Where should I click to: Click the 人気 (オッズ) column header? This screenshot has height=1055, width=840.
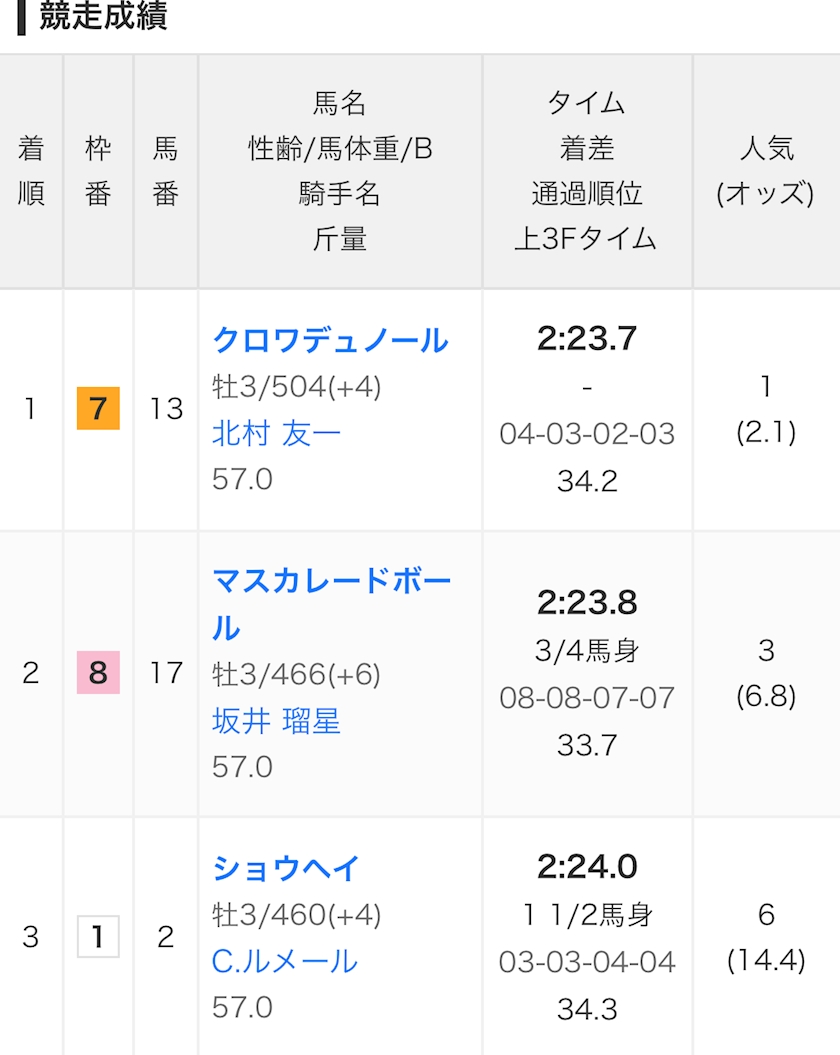point(766,171)
